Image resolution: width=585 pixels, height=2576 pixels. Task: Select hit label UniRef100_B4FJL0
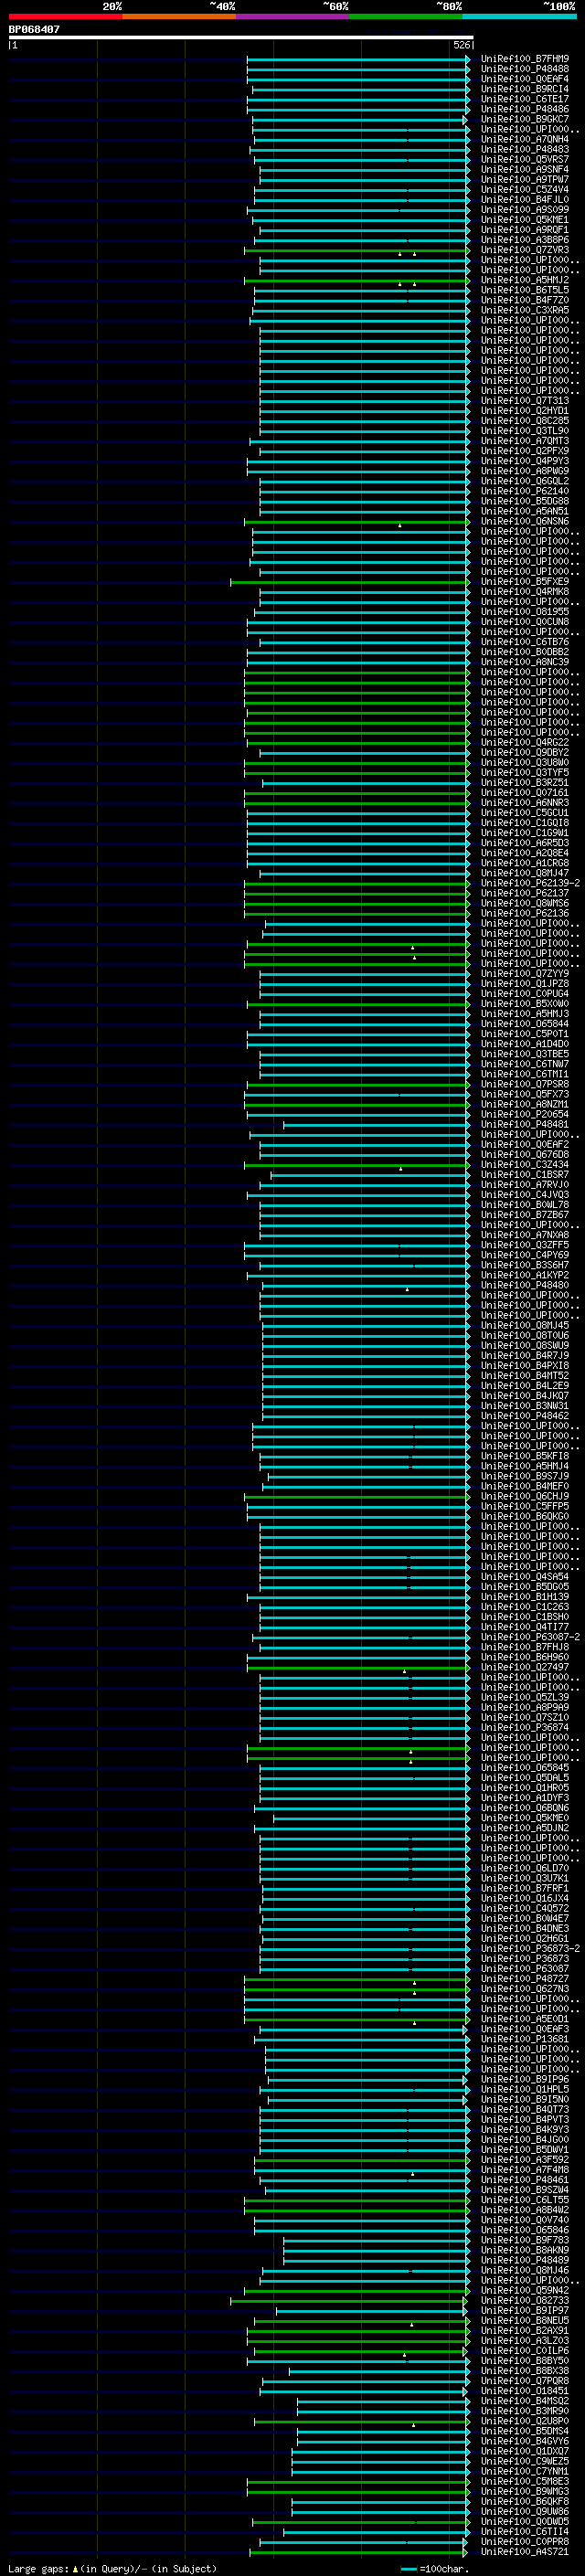coord(524,199)
